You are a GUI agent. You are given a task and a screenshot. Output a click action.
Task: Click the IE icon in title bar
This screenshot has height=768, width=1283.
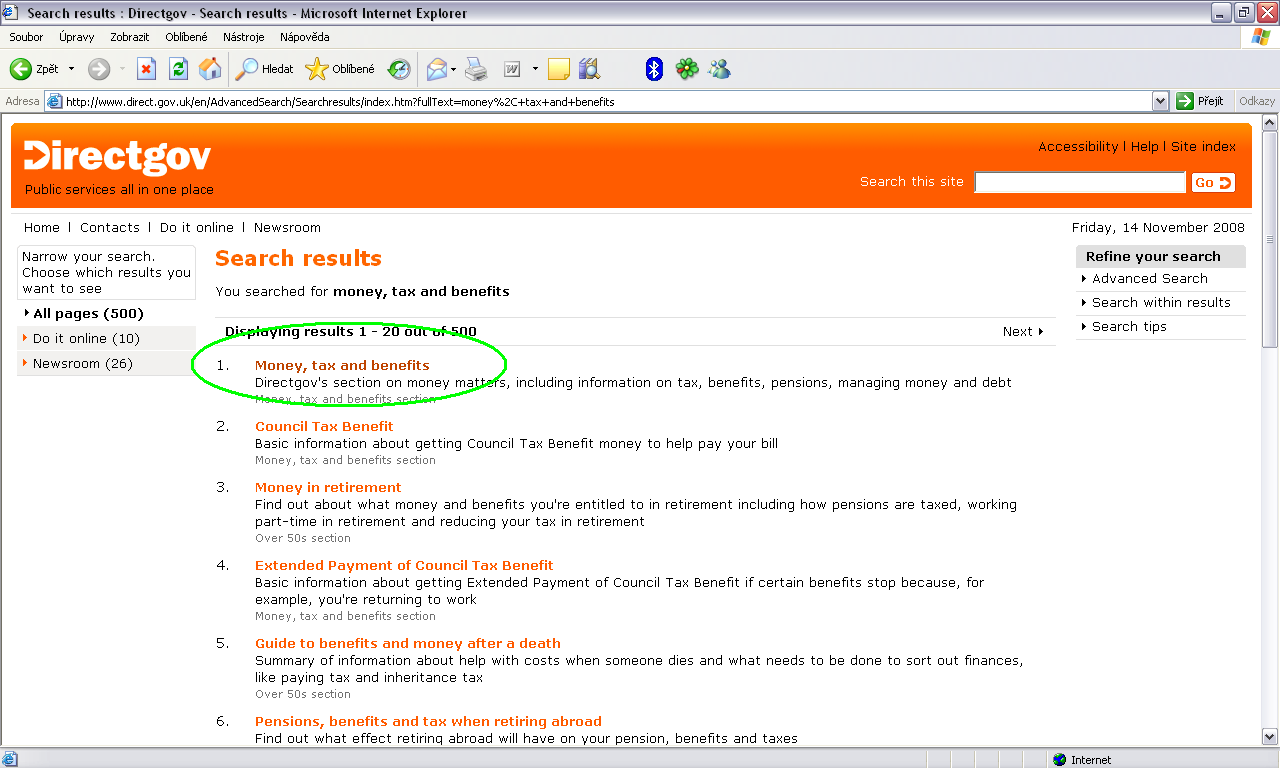click(12, 13)
